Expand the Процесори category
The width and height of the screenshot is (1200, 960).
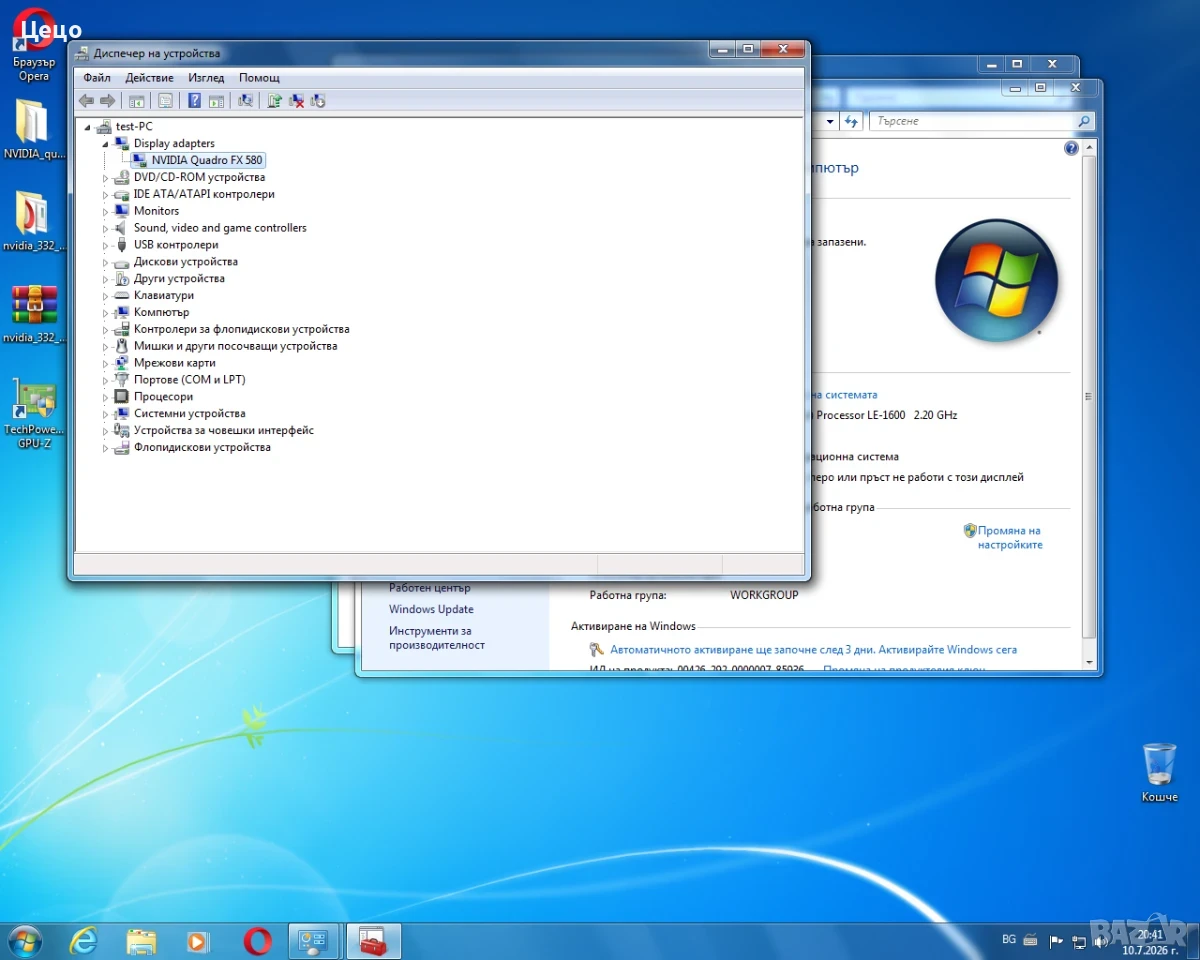tap(106, 397)
